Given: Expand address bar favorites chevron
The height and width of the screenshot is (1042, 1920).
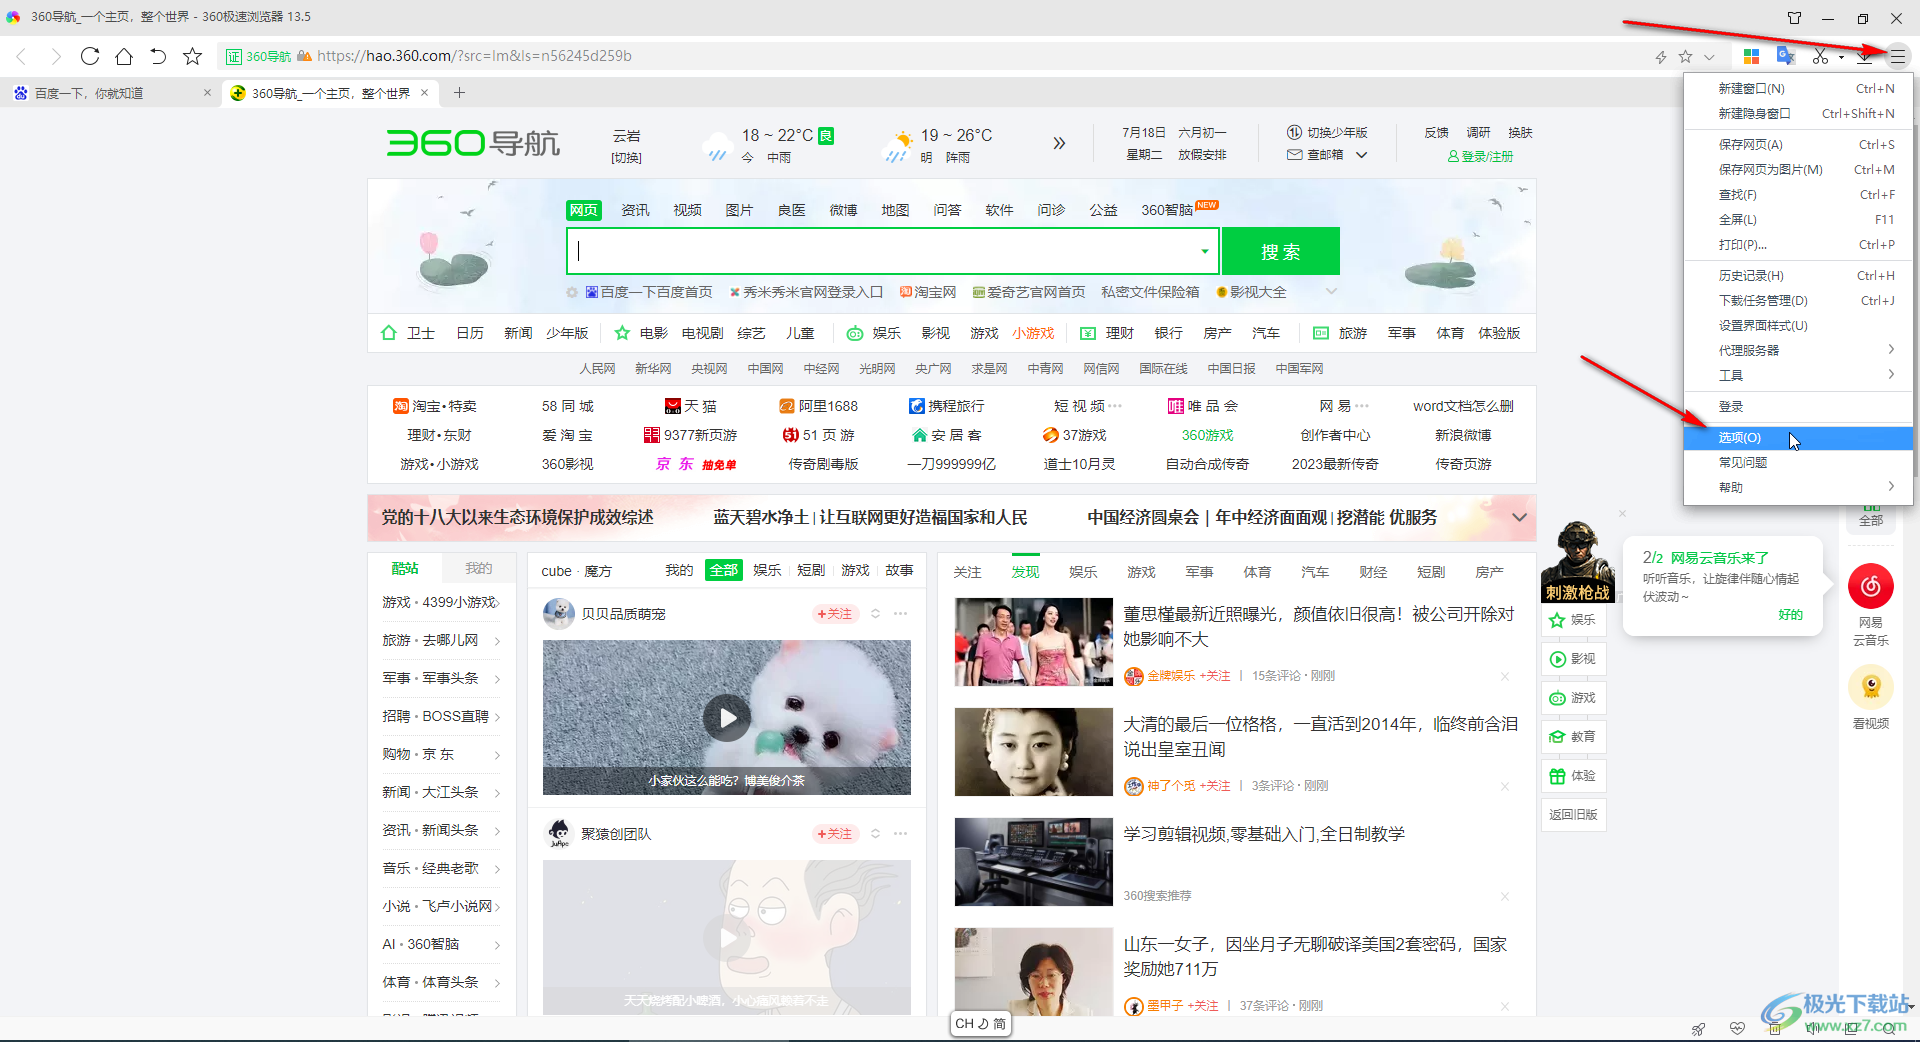Looking at the screenshot, I should click(1709, 57).
